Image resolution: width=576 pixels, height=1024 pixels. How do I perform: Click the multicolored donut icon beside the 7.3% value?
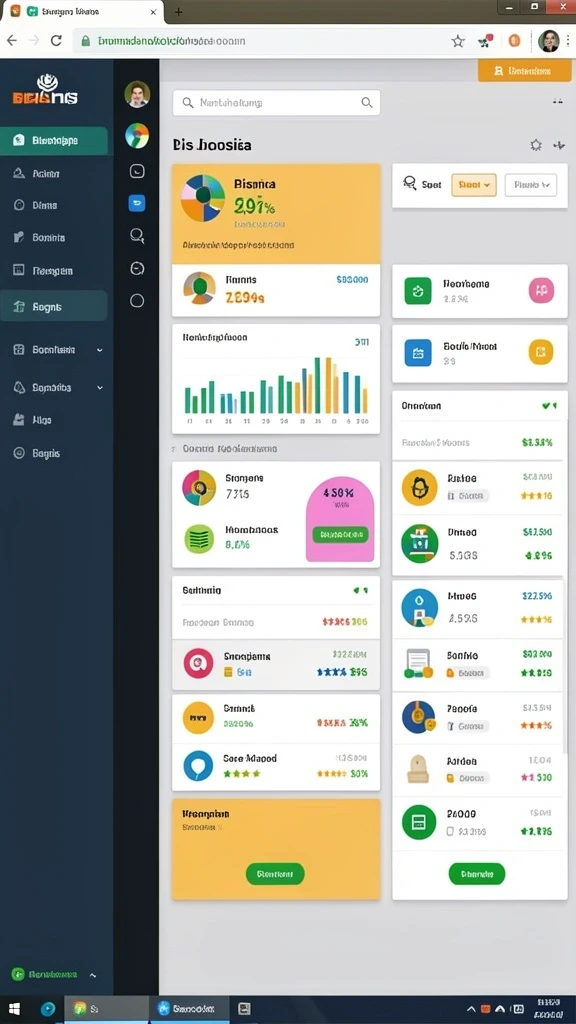point(199,487)
